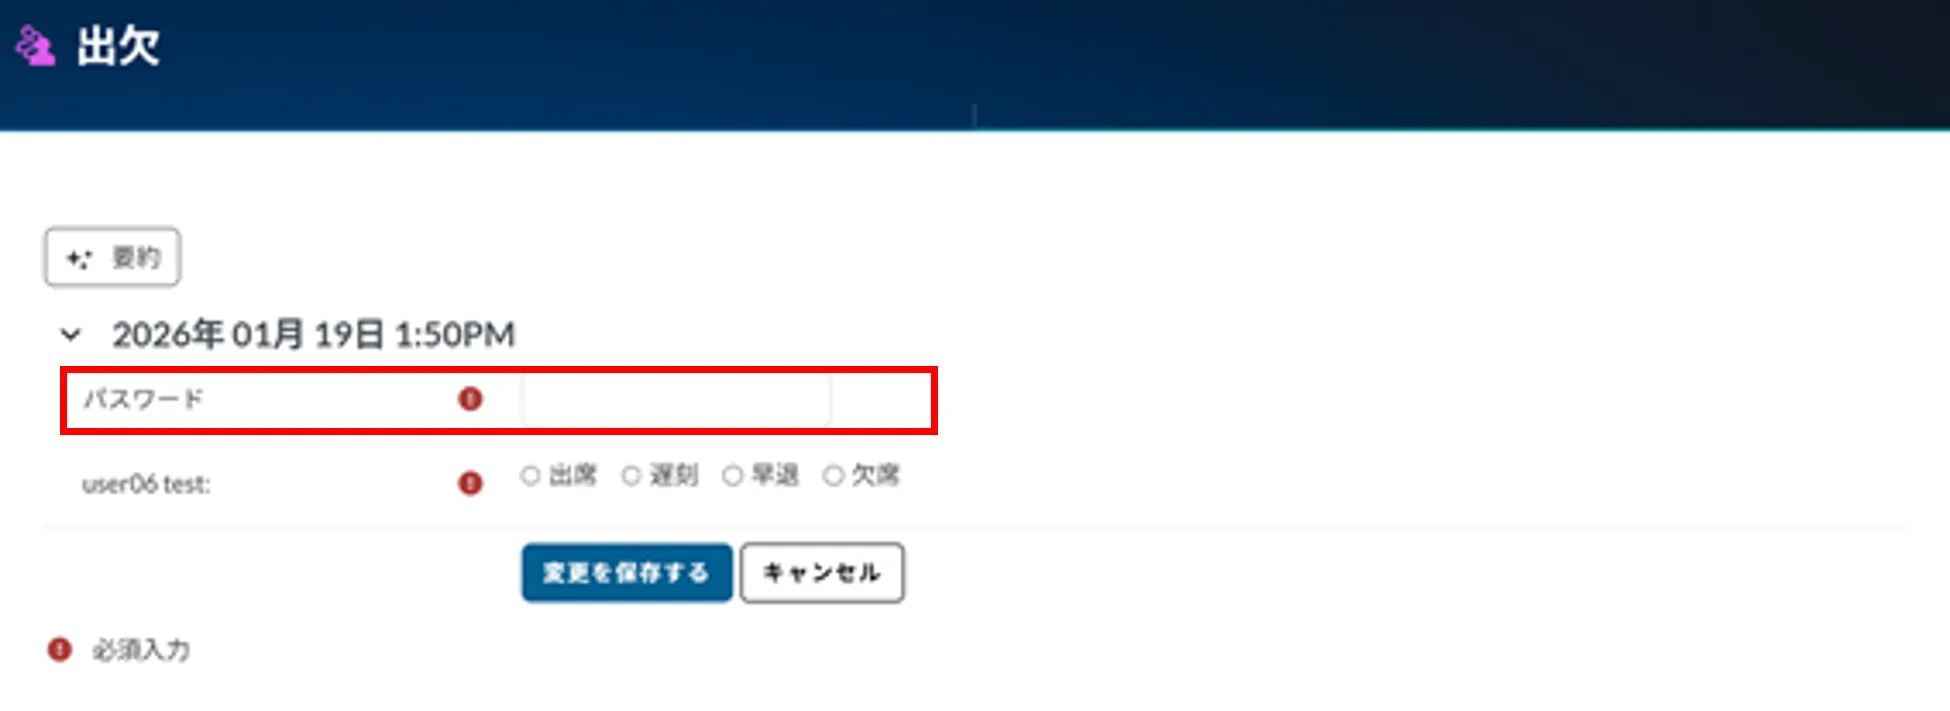1950x711 pixels.
Task: Click the red required icon next to 必須入力
Action: (60, 650)
